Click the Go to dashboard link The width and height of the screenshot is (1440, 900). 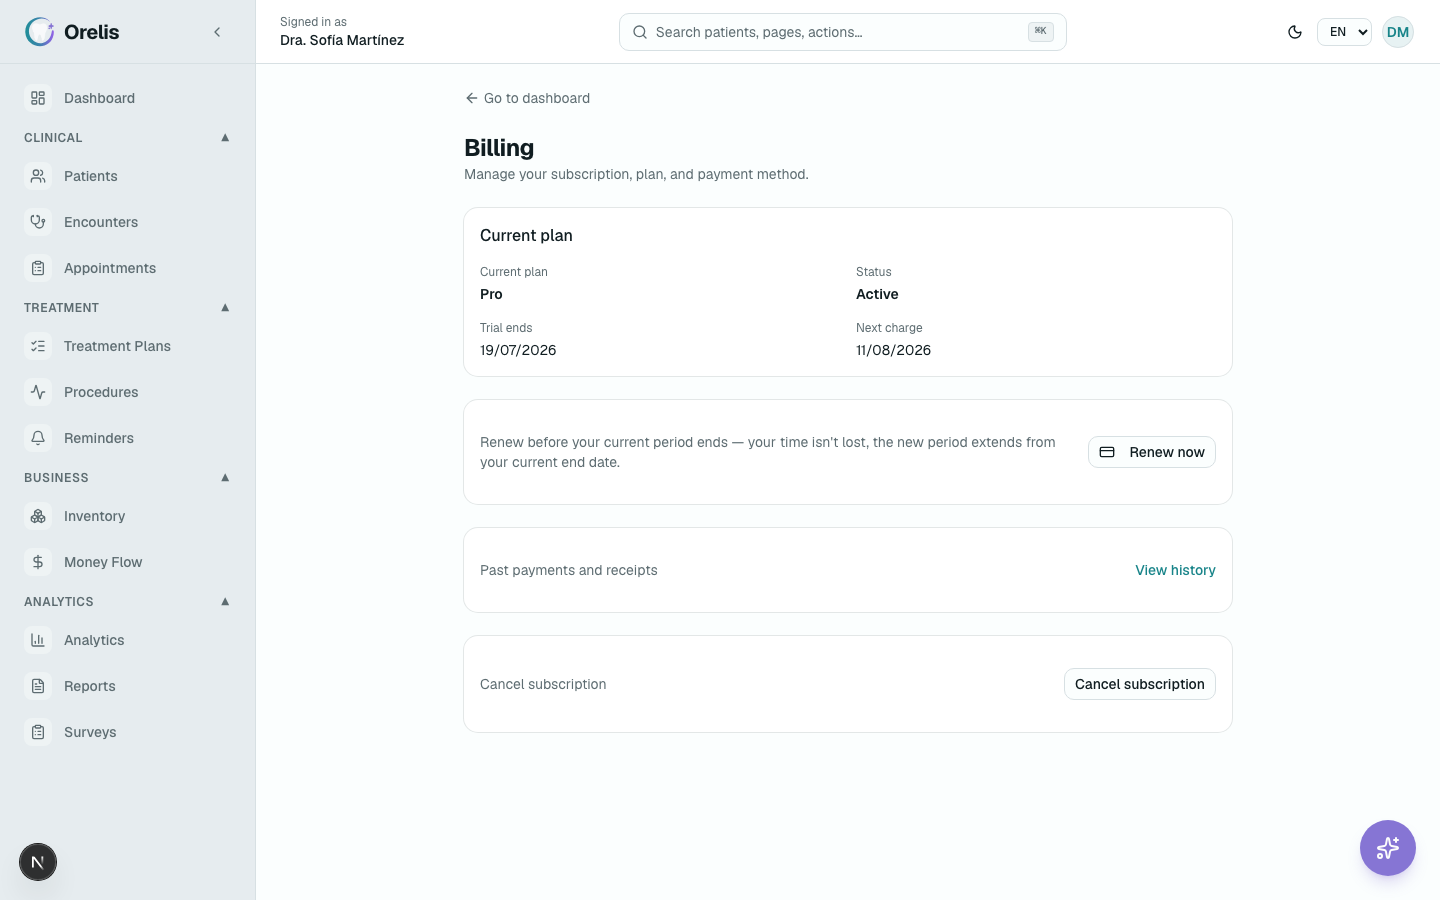point(527,98)
